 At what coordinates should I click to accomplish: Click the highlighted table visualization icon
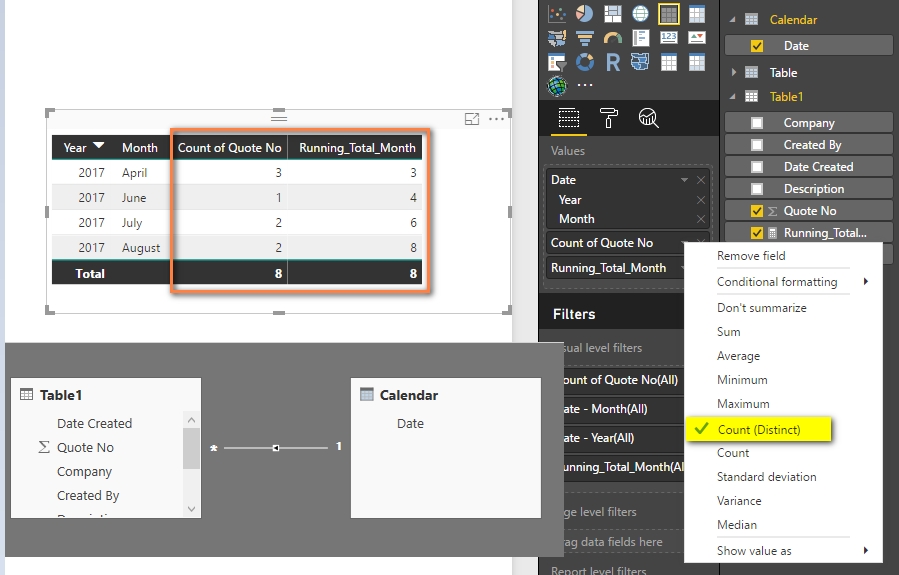(x=669, y=14)
